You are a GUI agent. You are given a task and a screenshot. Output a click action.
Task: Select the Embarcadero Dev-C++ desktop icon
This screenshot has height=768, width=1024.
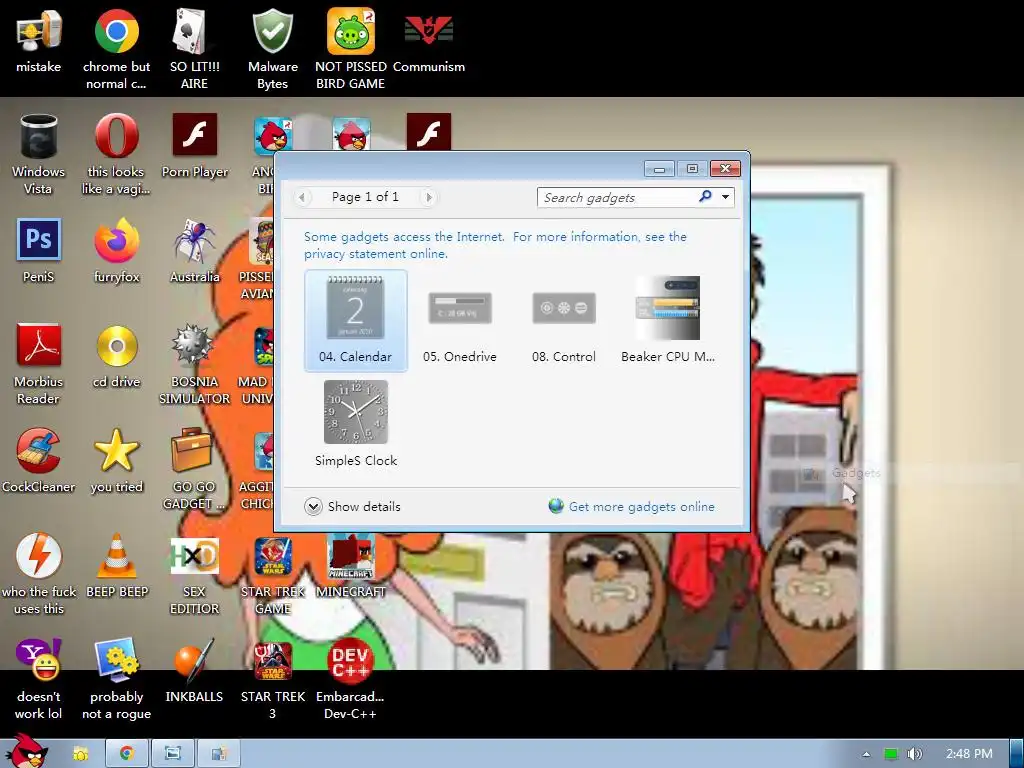coord(351,680)
